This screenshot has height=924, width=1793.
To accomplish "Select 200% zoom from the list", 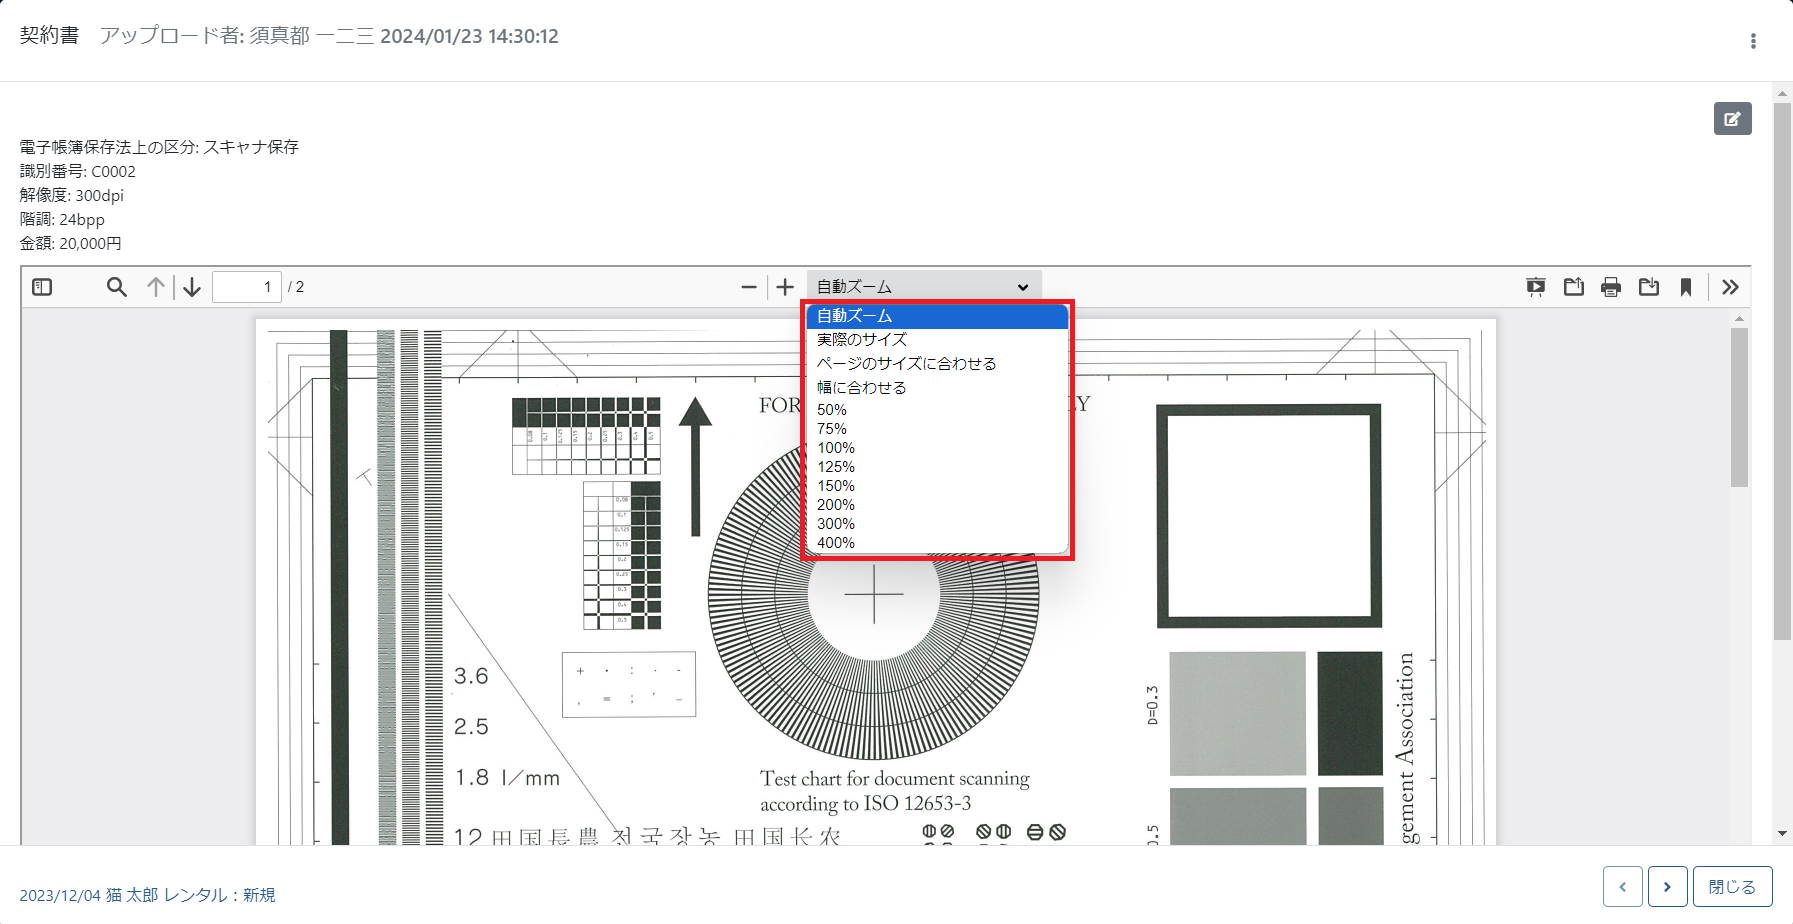I will click(x=834, y=505).
